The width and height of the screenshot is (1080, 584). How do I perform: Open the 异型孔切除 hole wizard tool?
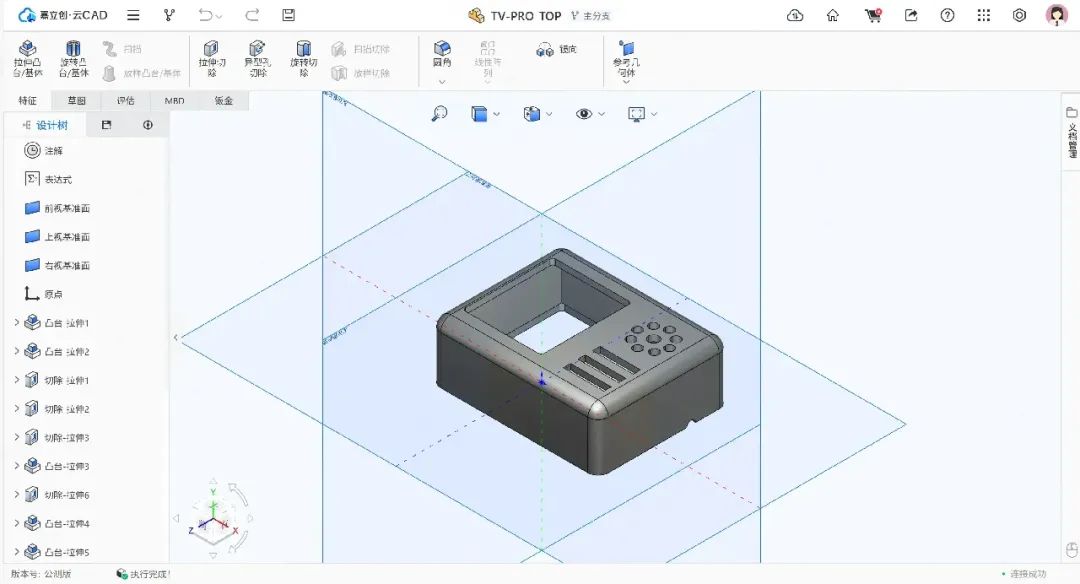(258, 58)
